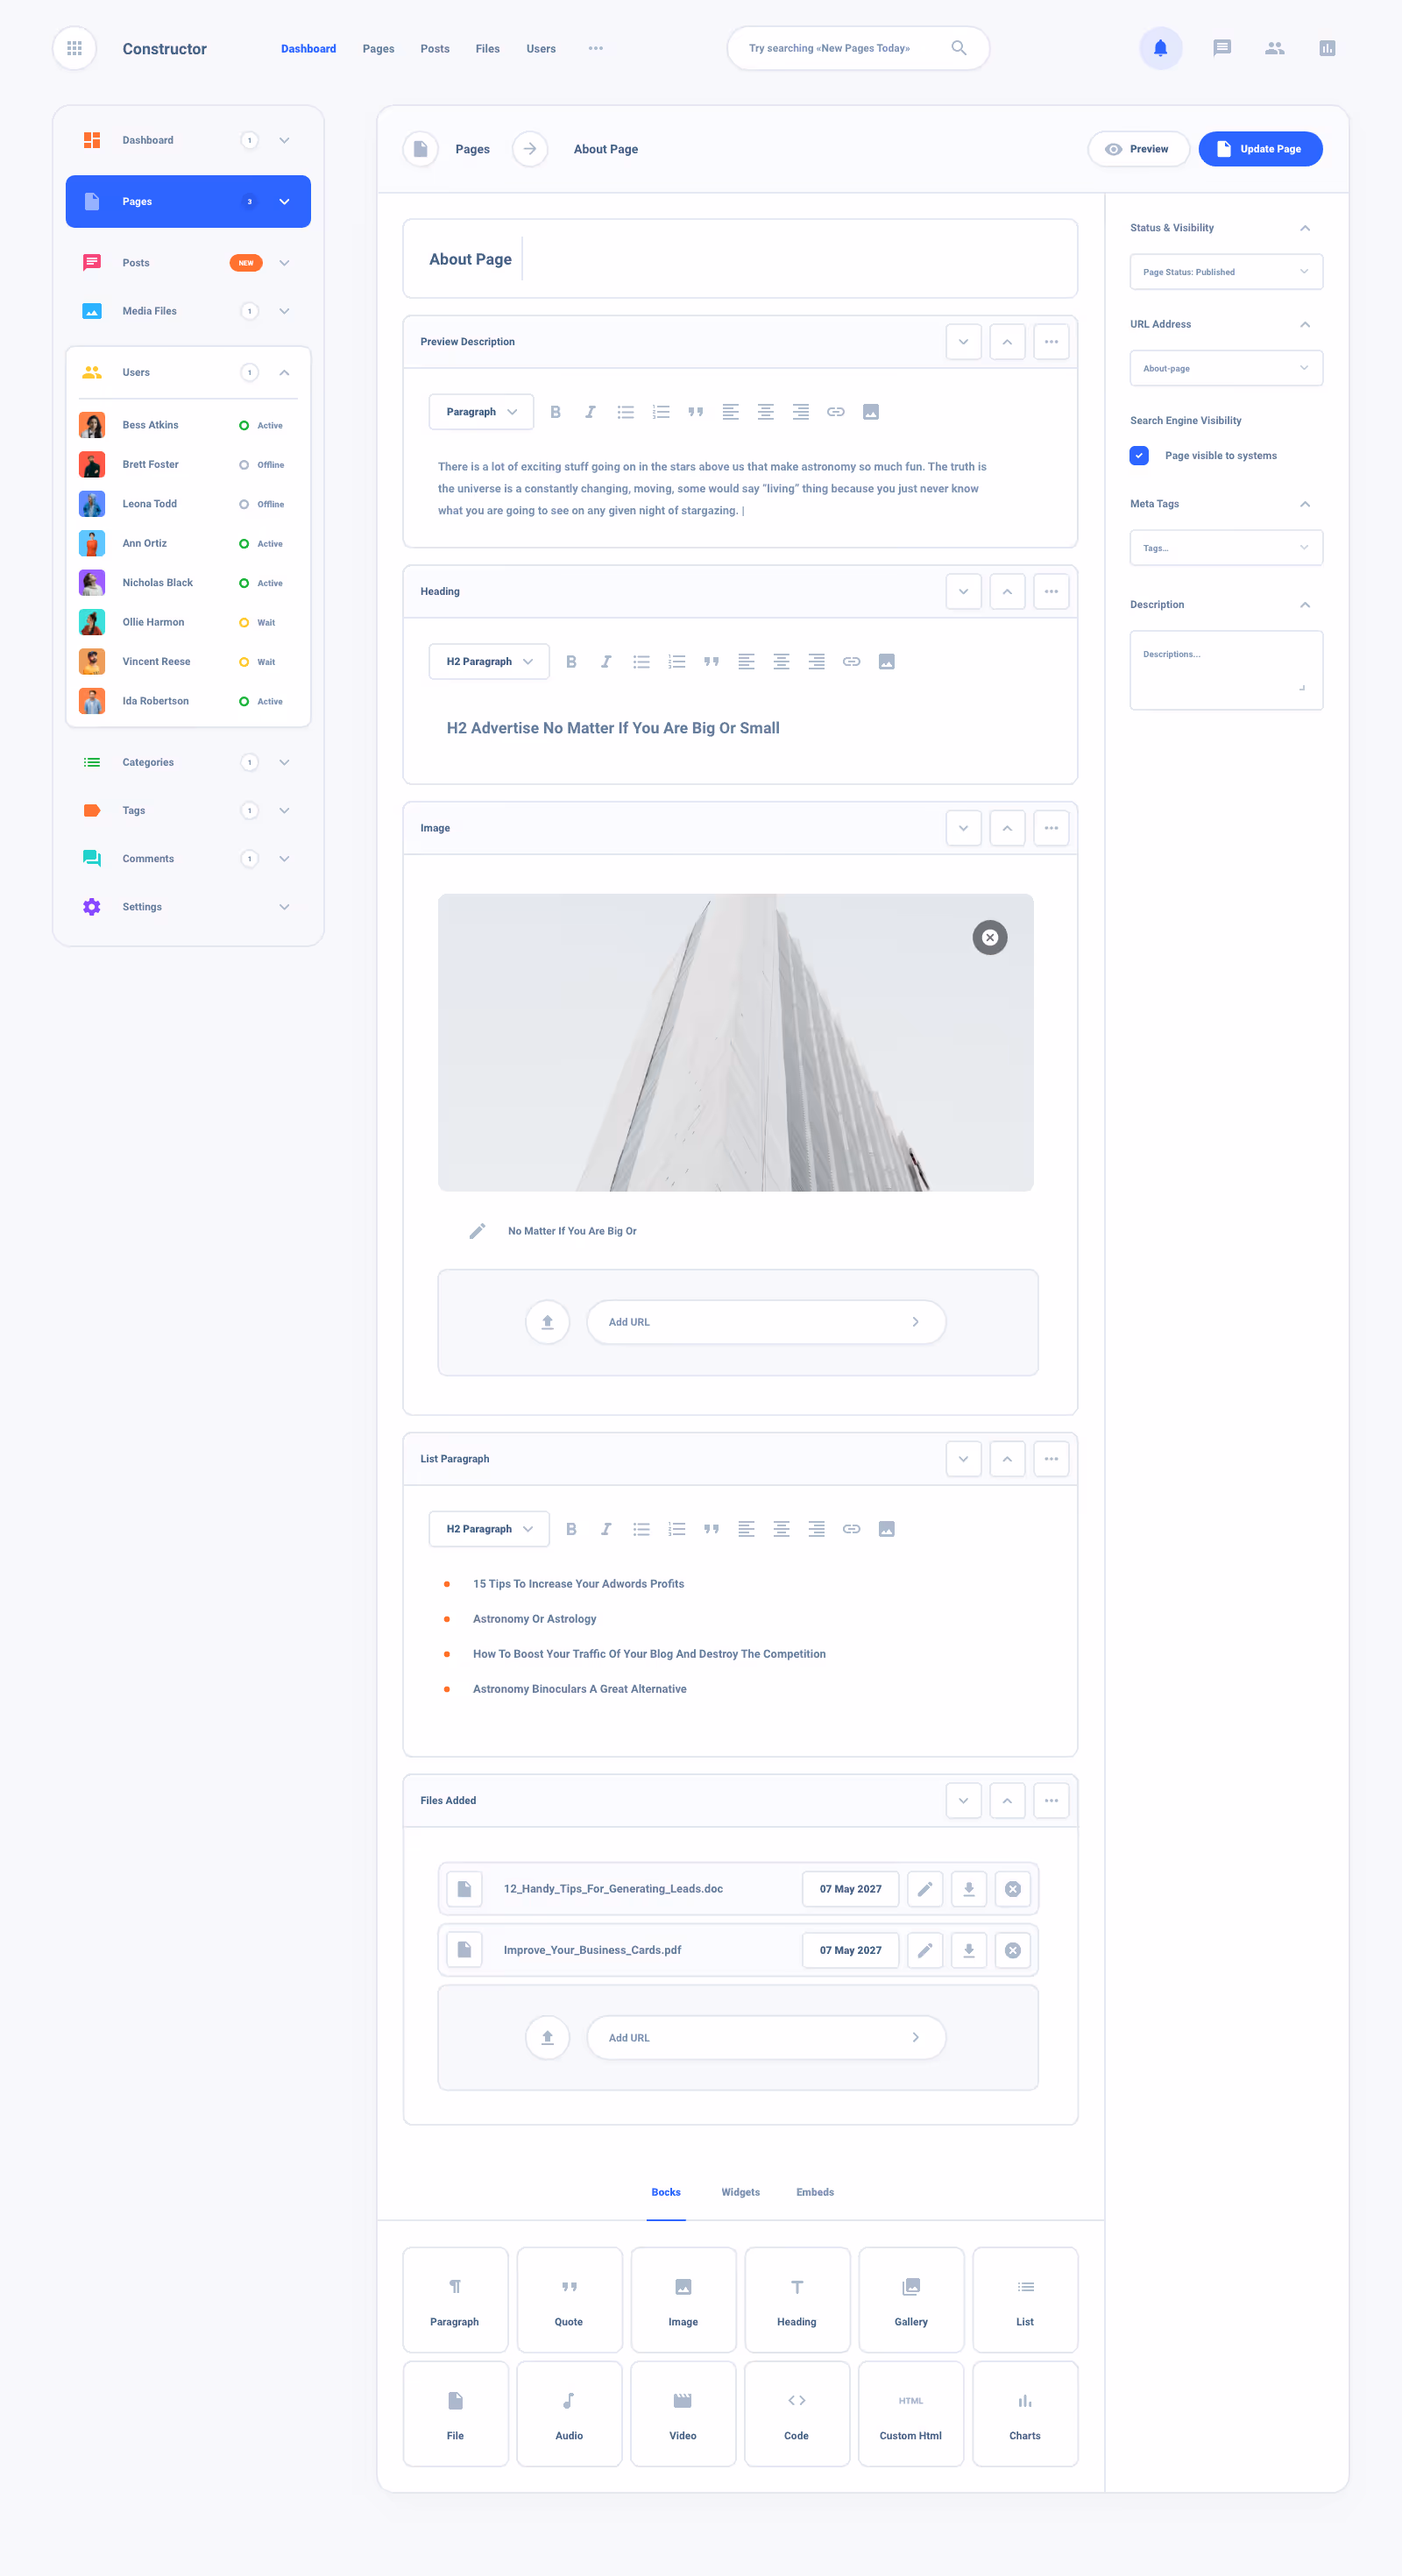Open the H2 Paragraph style selector
Image resolution: width=1402 pixels, height=2576 pixels.
[488, 661]
